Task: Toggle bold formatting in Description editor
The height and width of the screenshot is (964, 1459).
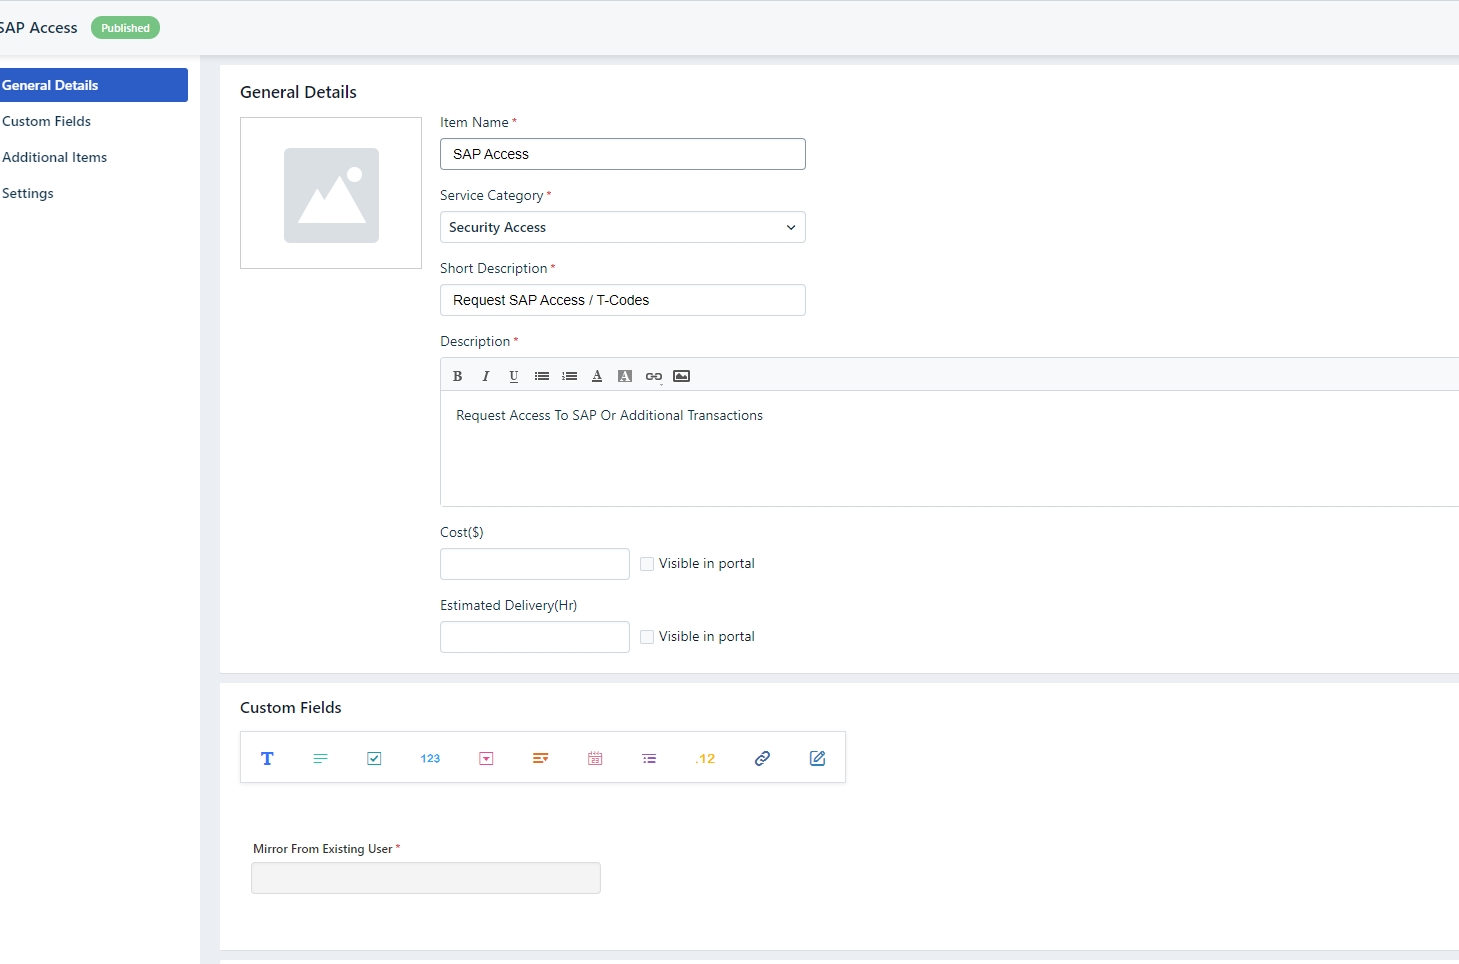Action: click(457, 376)
